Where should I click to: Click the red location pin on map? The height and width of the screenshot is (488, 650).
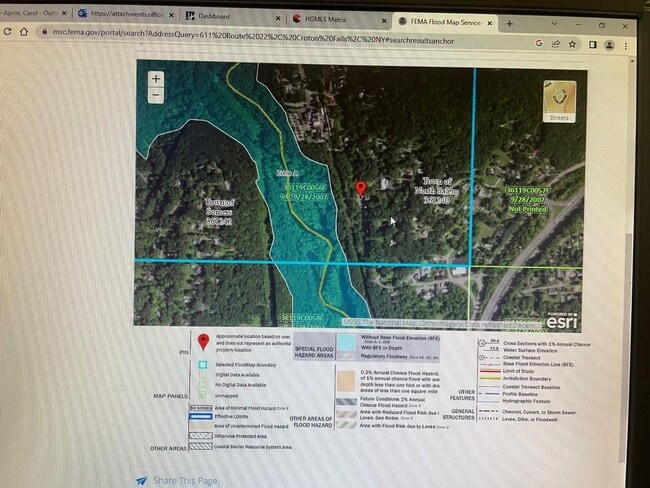point(361,188)
